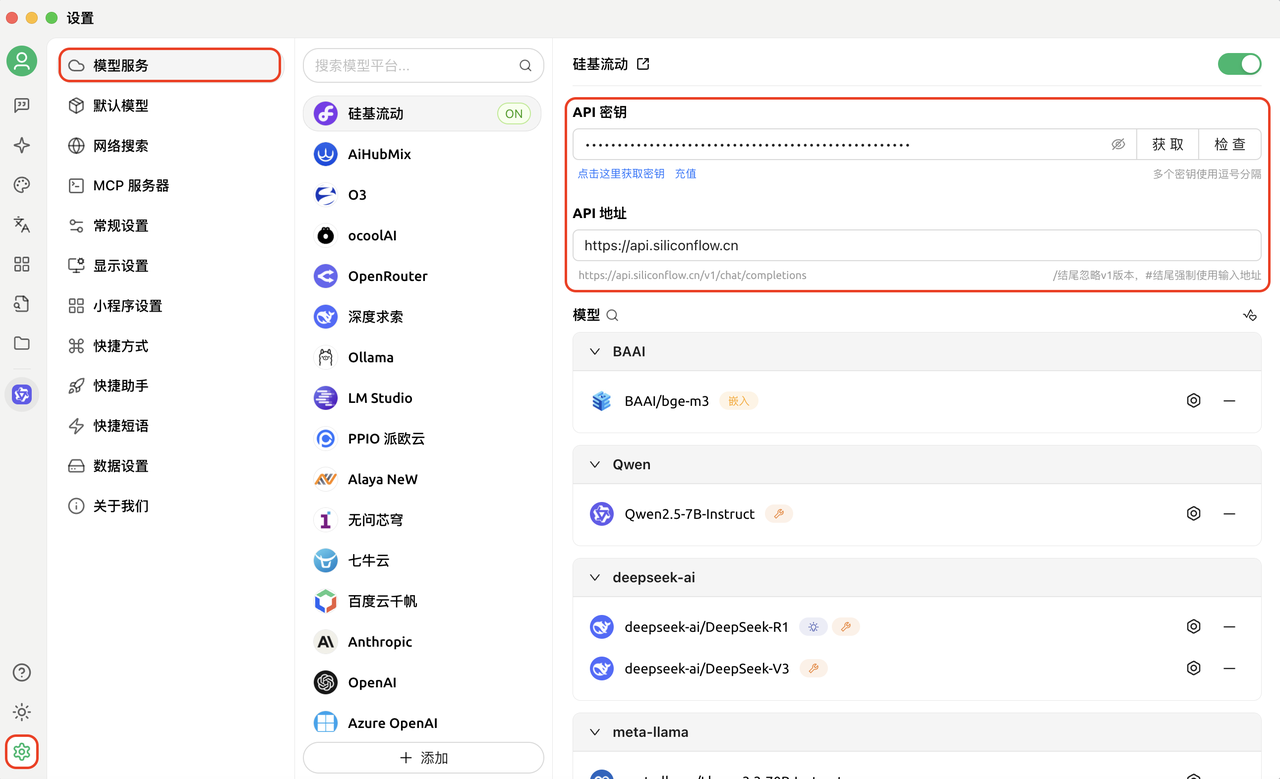Toggle API key visibility eye icon
1280x779 pixels.
click(x=1118, y=145)
